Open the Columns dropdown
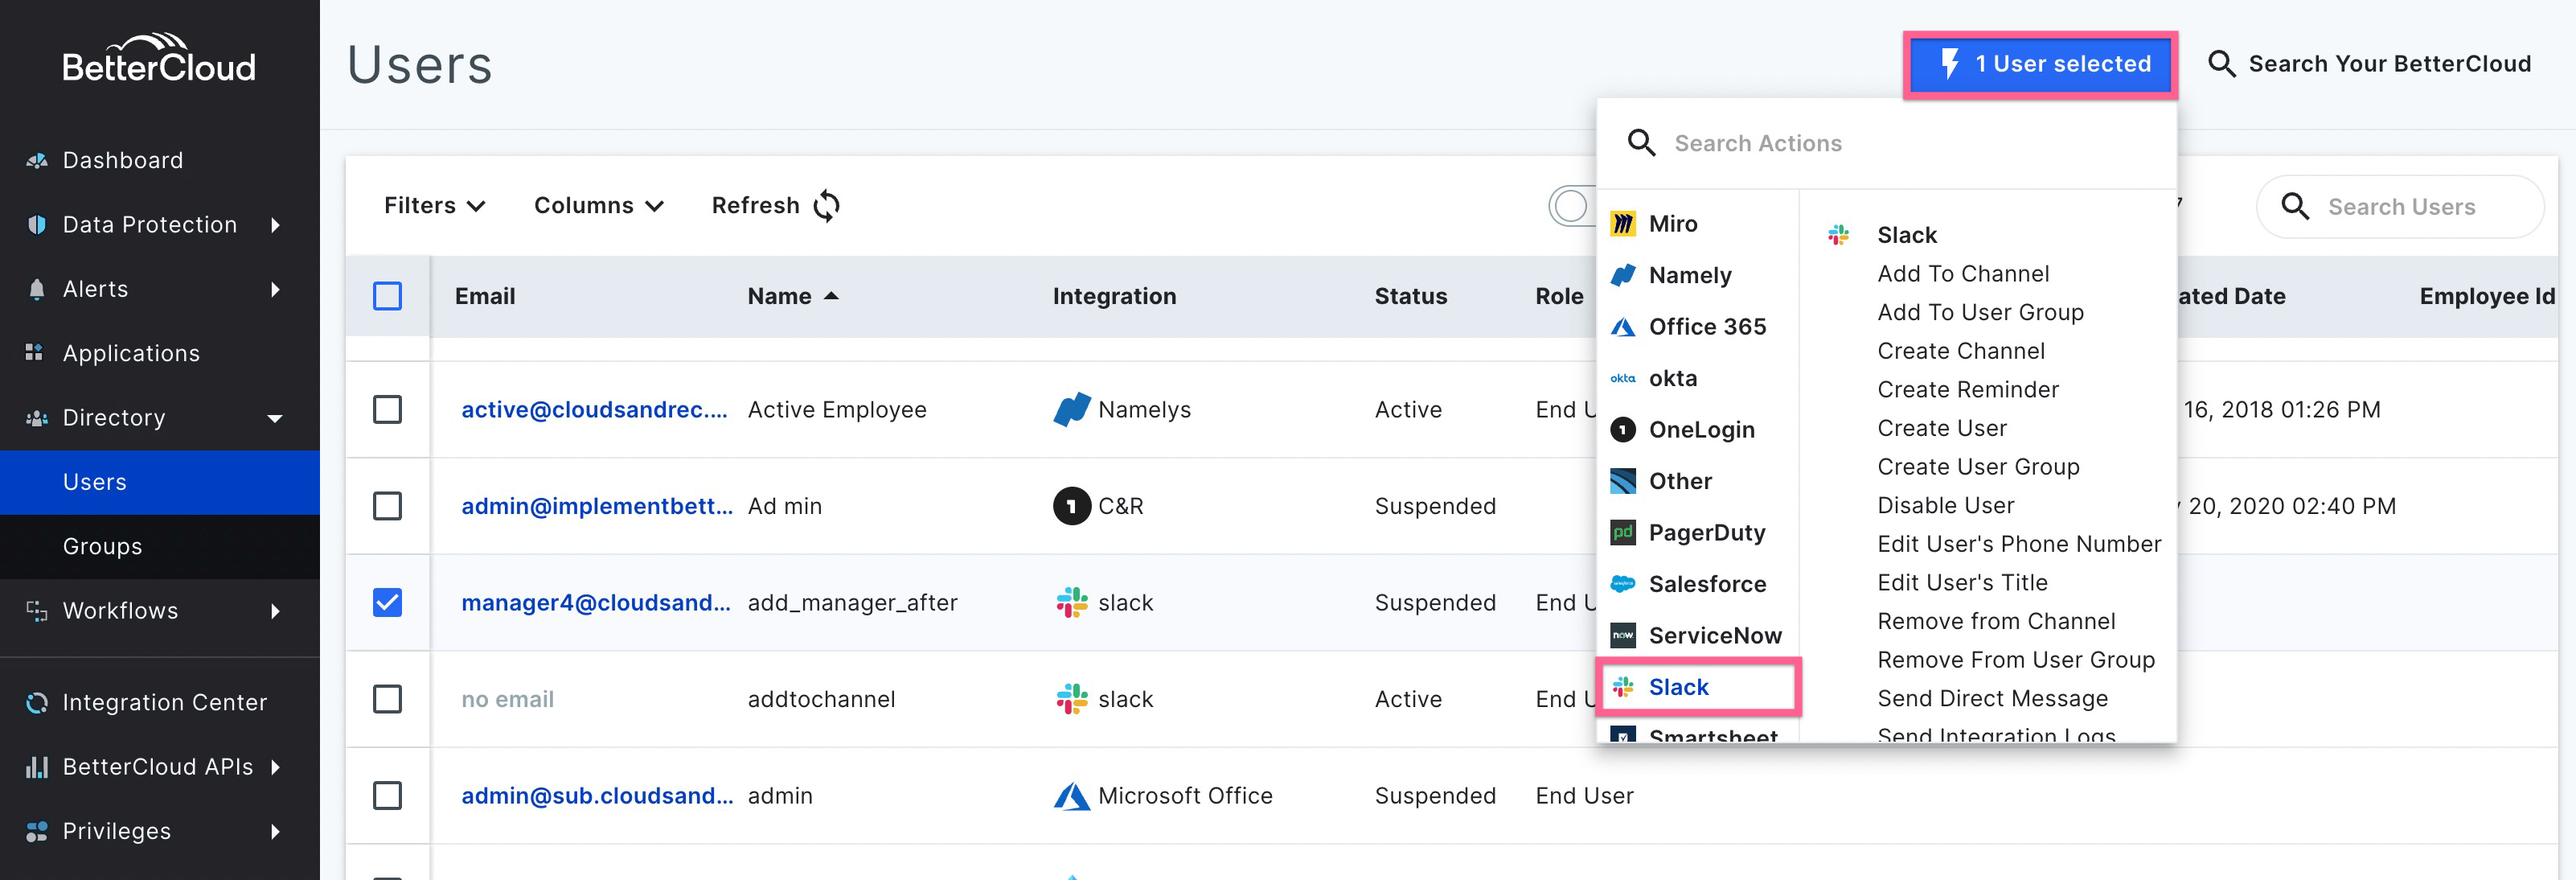This screenshot has height=880, width=2576. [597, 205]
